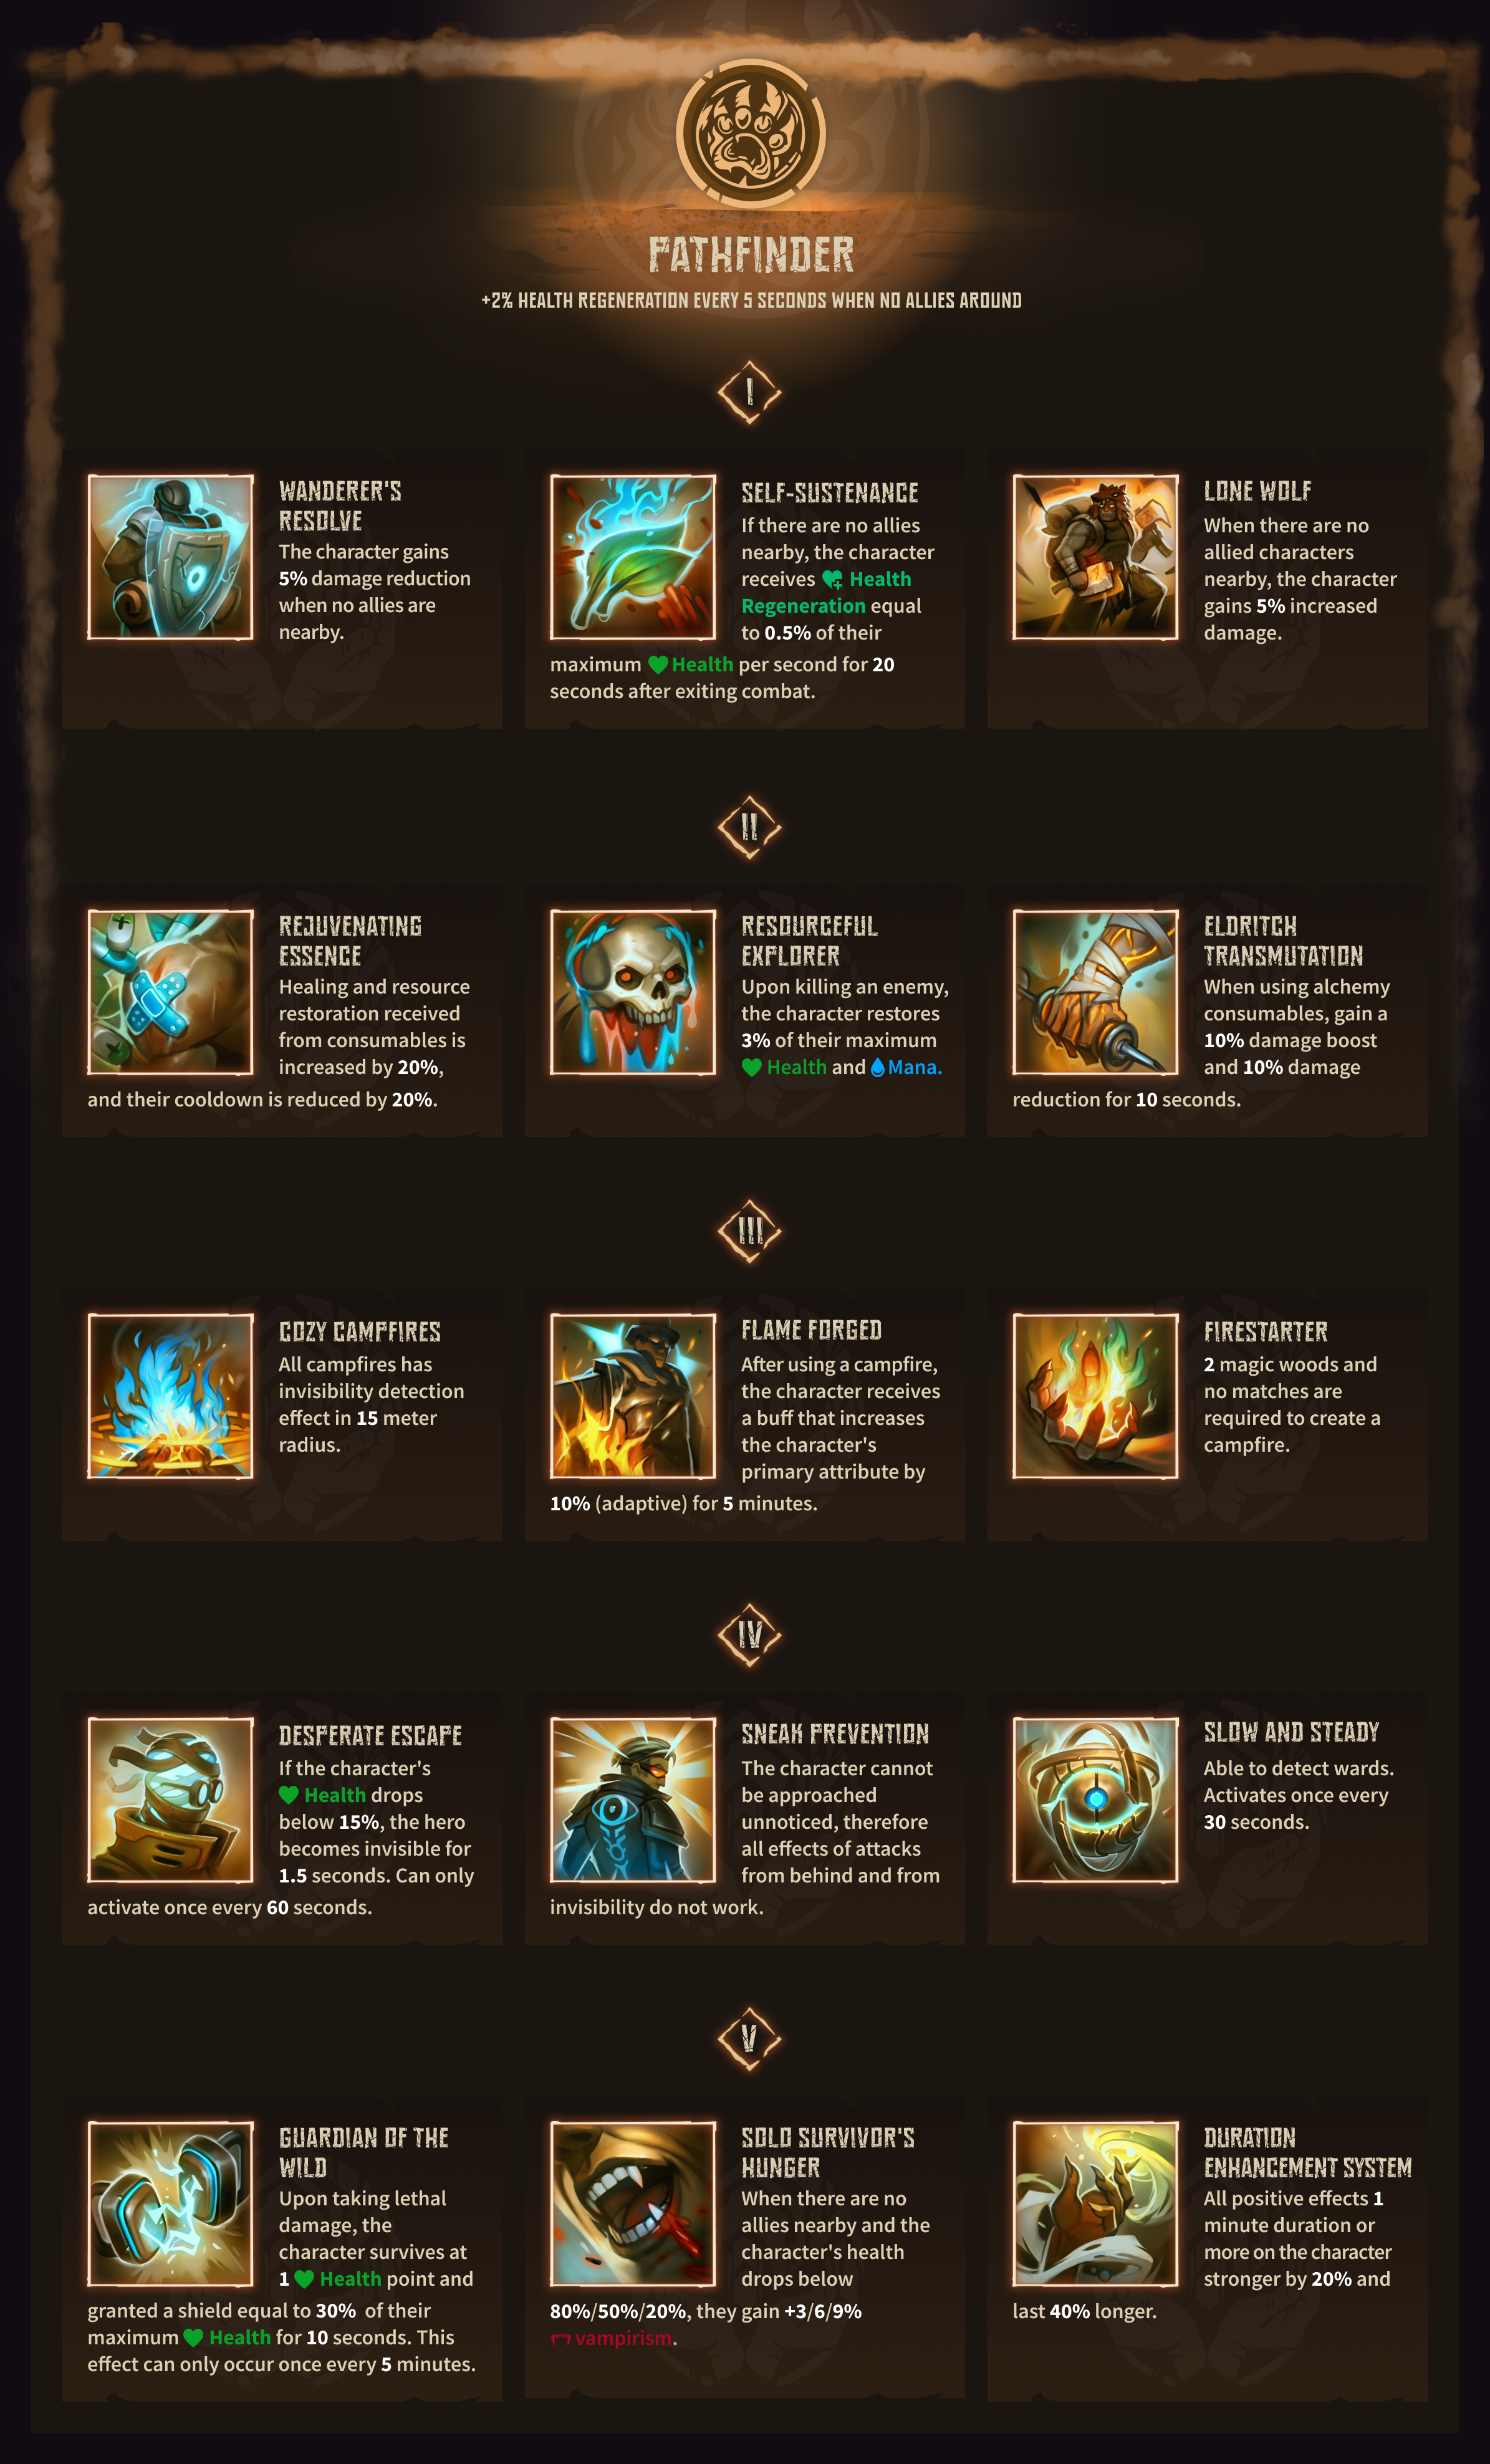This screenshot has height=2464, width=1490.
Task: Choose Duration Enhancement System icon
Action: (1095, 2204)
